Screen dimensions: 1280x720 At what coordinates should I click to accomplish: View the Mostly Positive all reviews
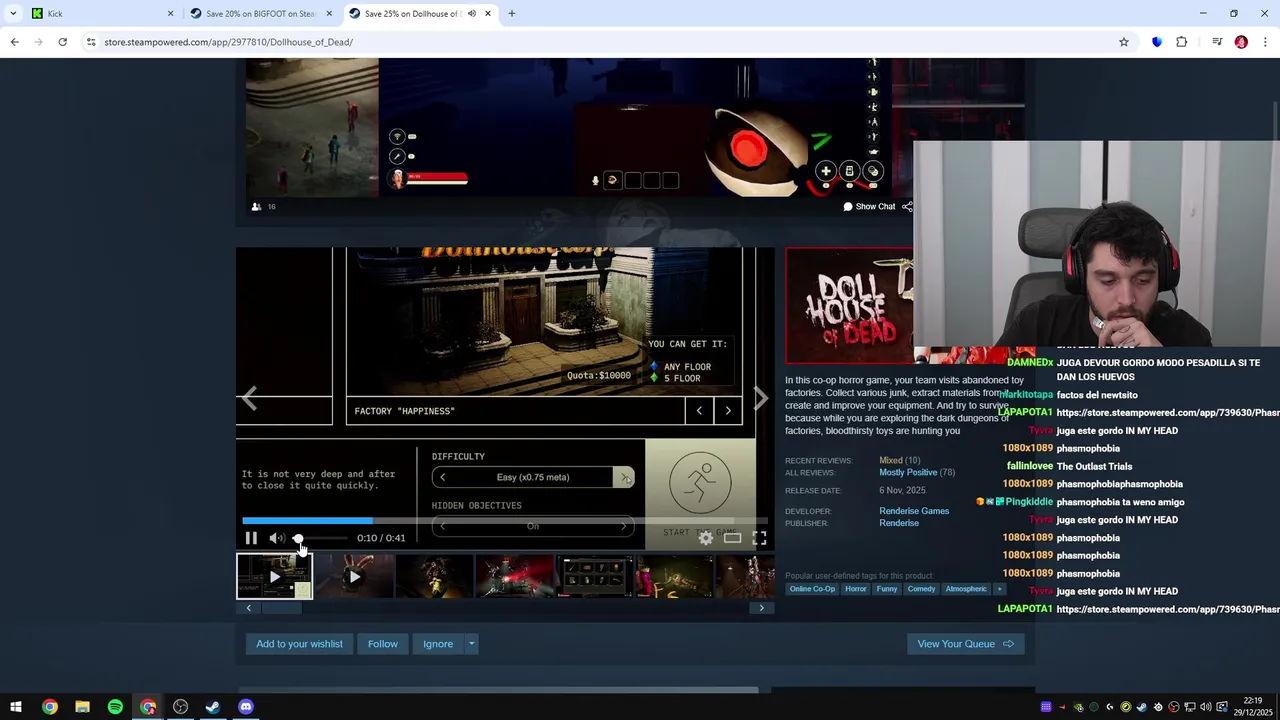[908, 473]
